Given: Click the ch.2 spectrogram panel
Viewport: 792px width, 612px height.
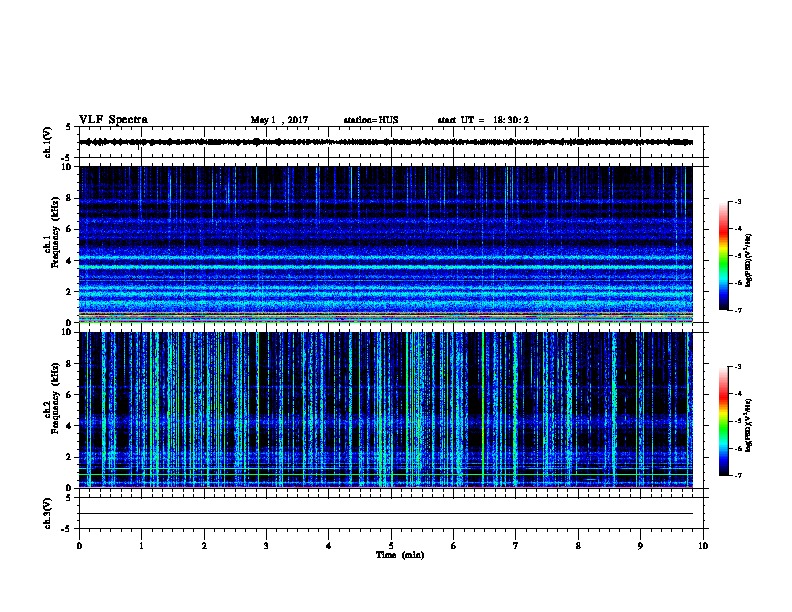Looking at the screenshot, I should (386, 410).
